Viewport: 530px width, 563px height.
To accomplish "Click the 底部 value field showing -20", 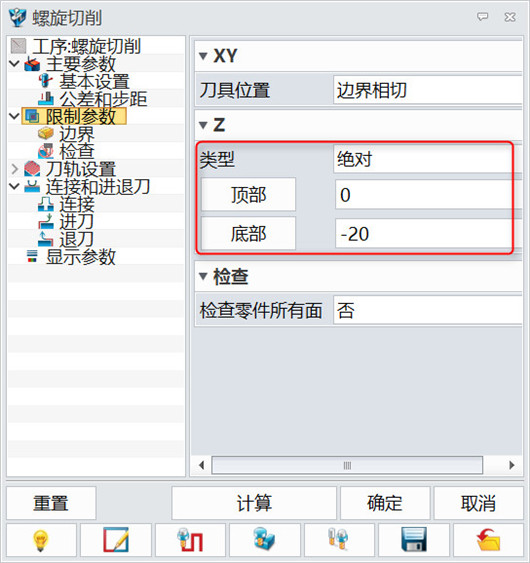I will tap(424, 234).
